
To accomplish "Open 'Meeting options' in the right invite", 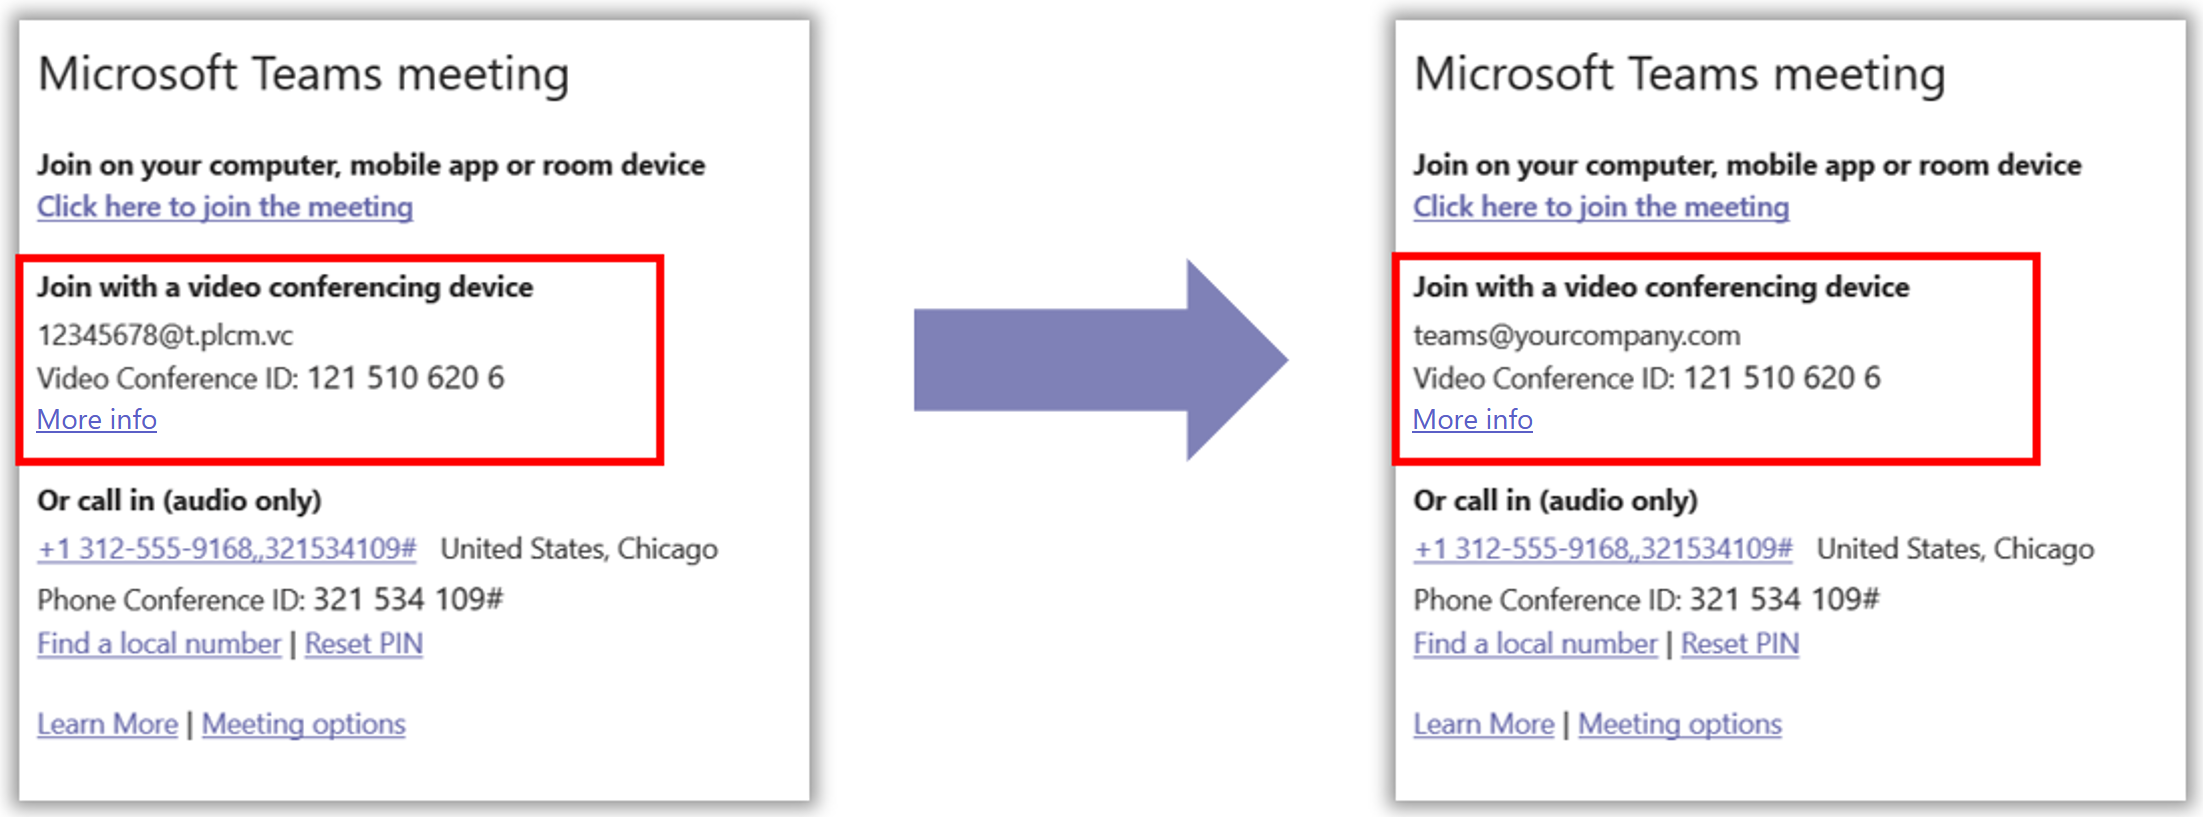I will [x=1680, y=724].
